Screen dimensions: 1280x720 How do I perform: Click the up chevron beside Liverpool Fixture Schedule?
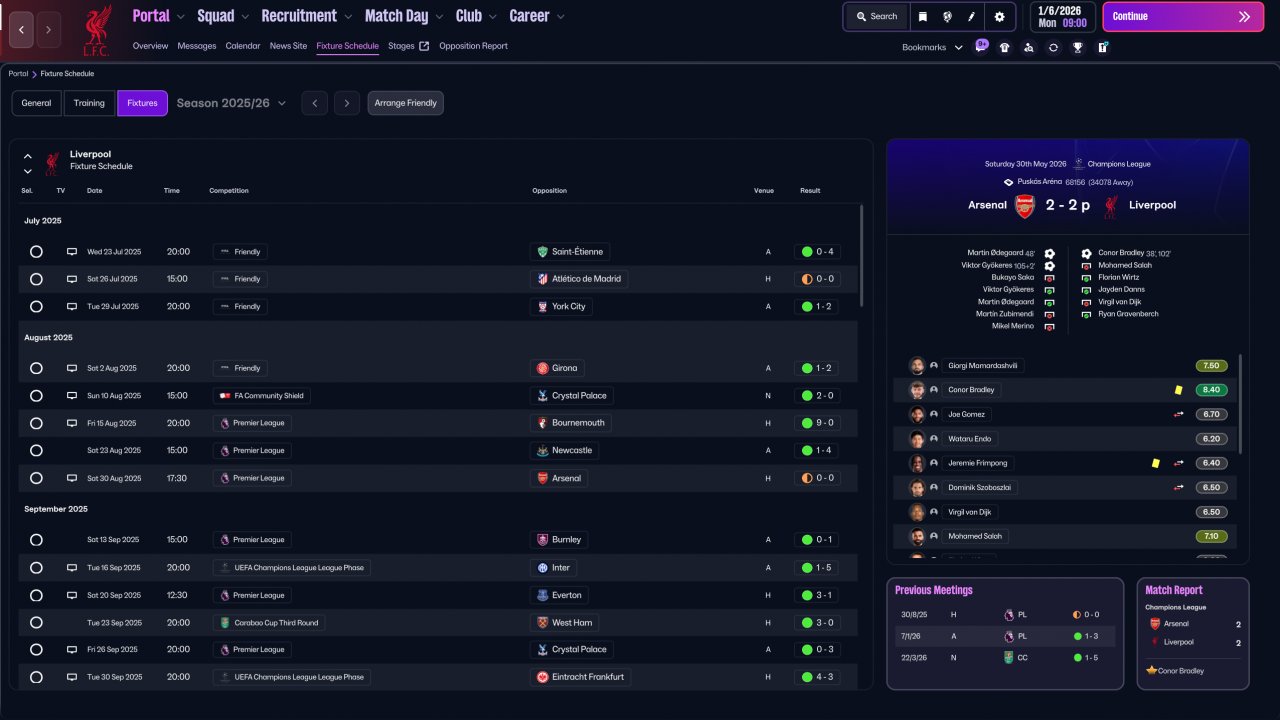coord(28,156)
